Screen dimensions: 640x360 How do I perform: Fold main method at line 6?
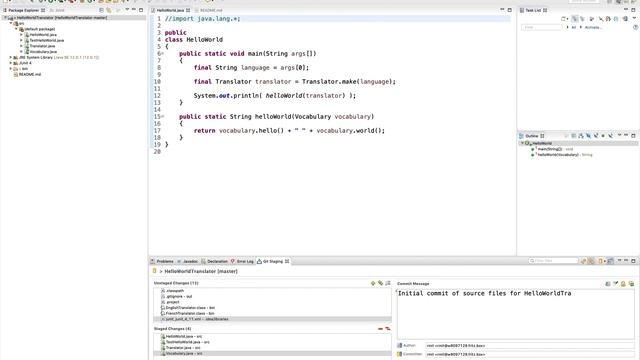click(x=162, y=53)
